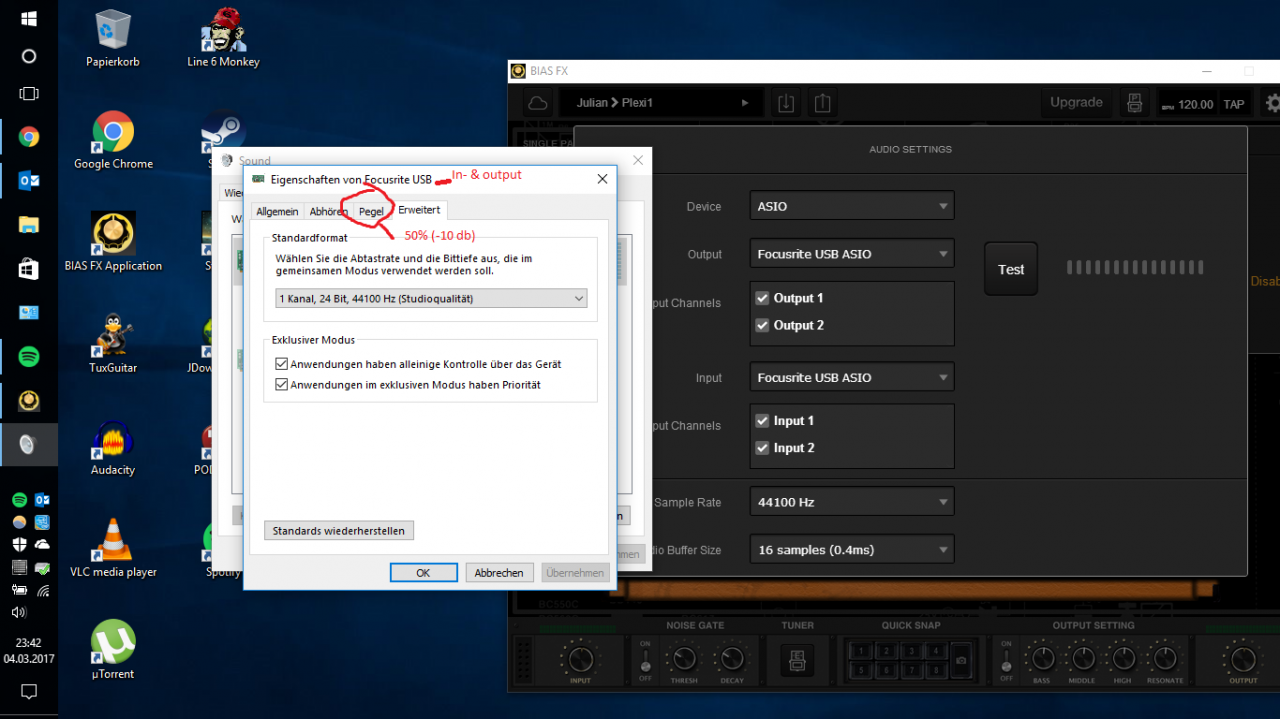Switch to the Pegel tab
This screenshot has width=1280, height=719.
tap(371, 211)
